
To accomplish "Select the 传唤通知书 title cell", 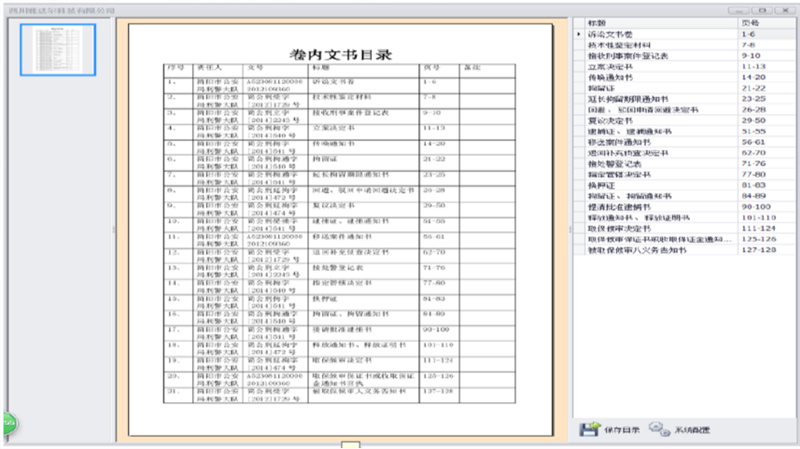I will tap(661, 77).
